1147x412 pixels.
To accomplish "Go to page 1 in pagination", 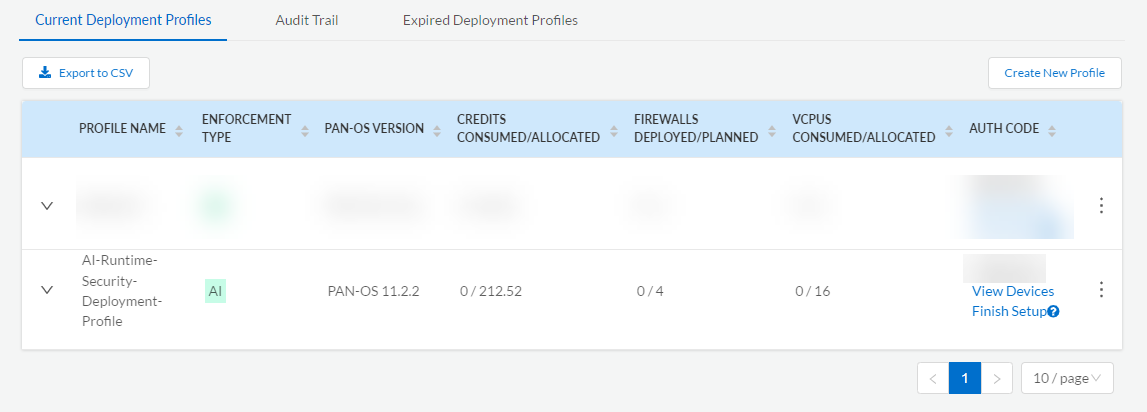I will click(964, 378).
